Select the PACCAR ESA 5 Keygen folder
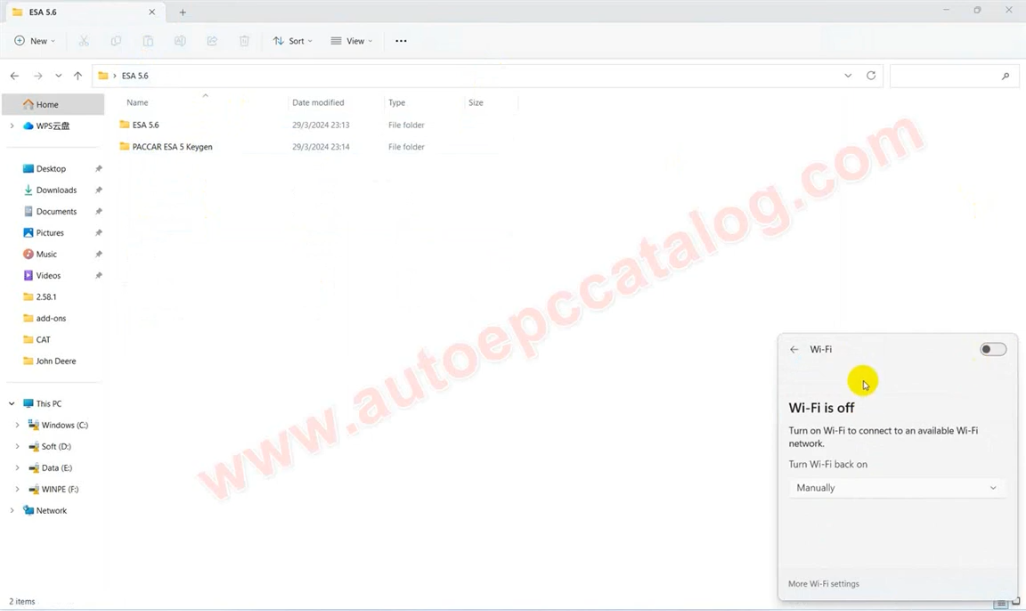The image size is (1026, 611). click(172, 147)
